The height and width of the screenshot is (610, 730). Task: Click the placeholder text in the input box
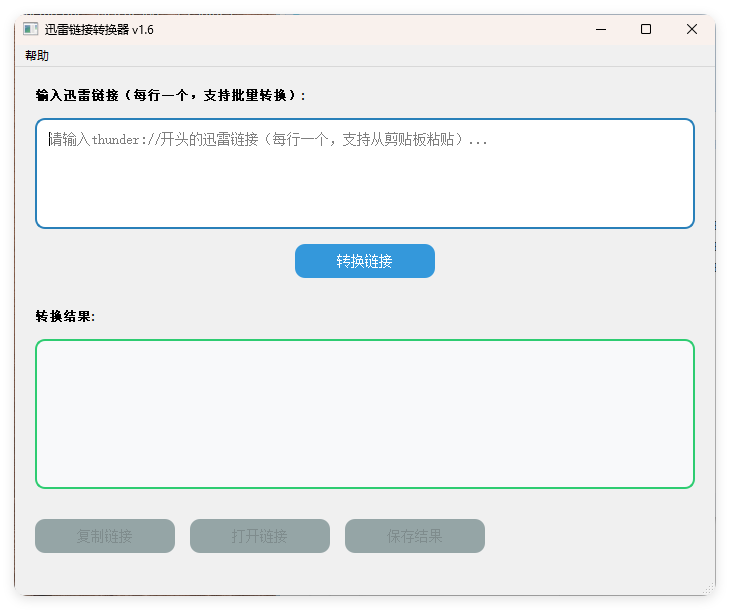268,140
